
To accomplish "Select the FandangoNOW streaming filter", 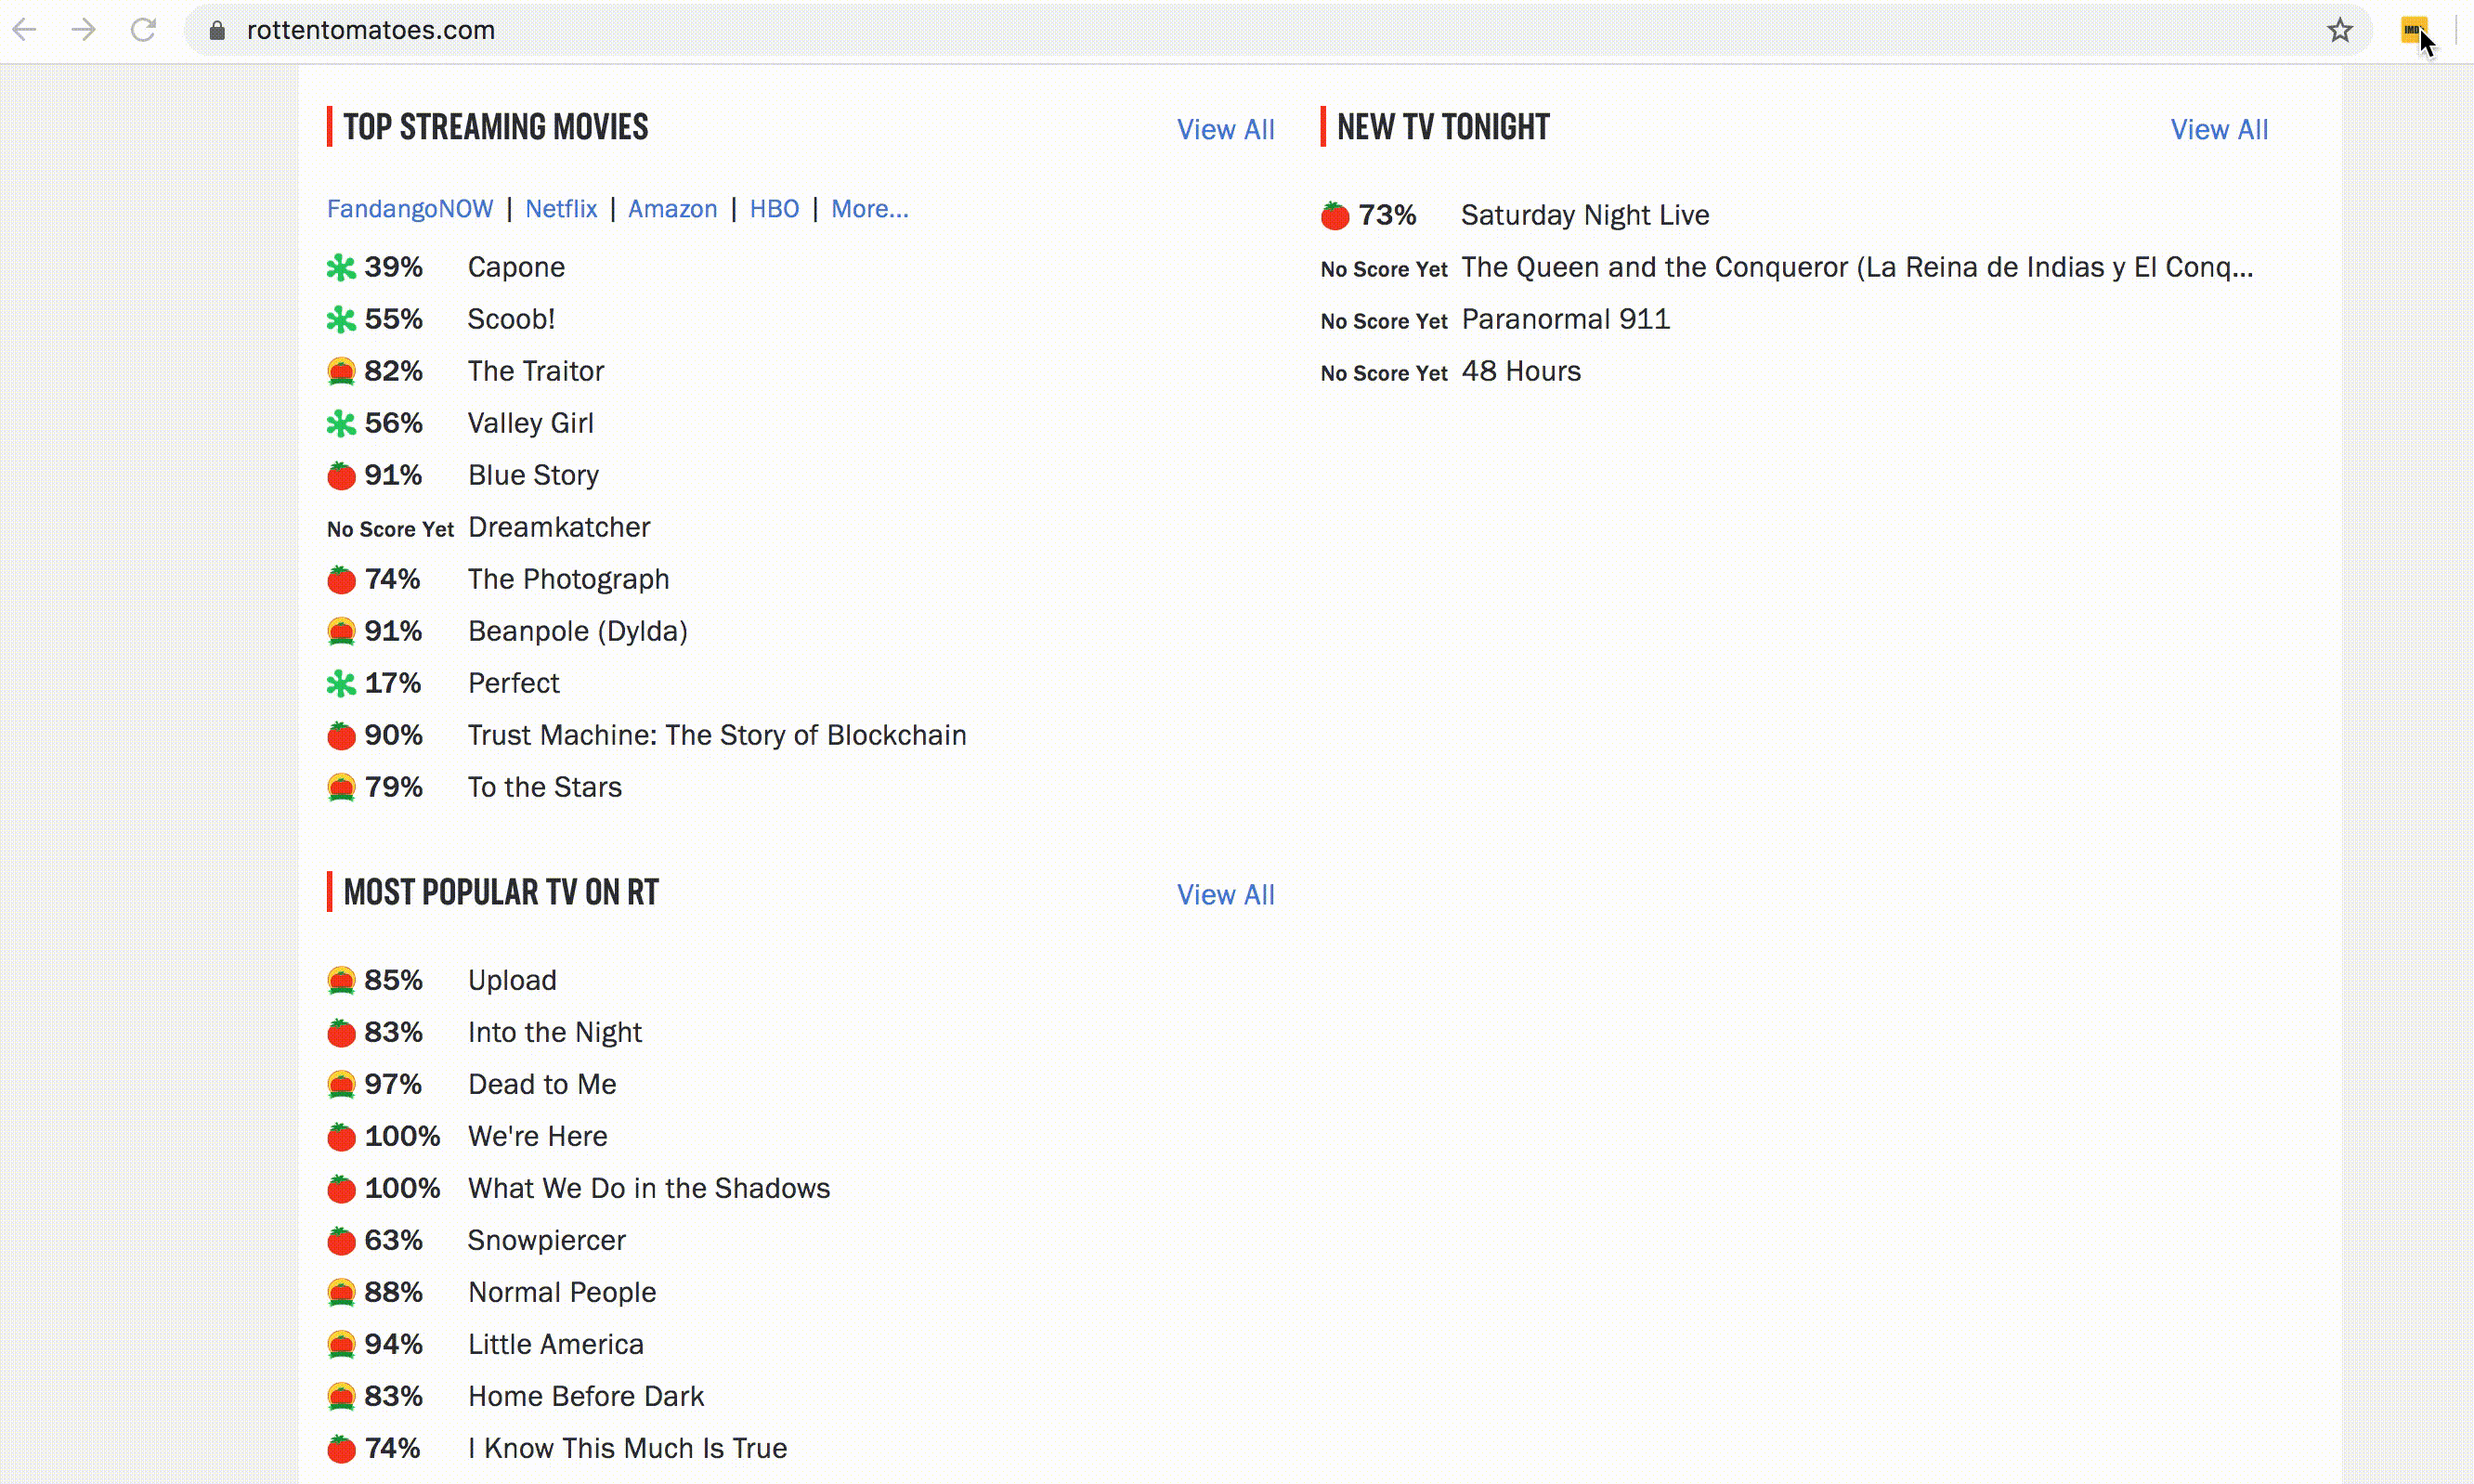I will click(410, 209).
